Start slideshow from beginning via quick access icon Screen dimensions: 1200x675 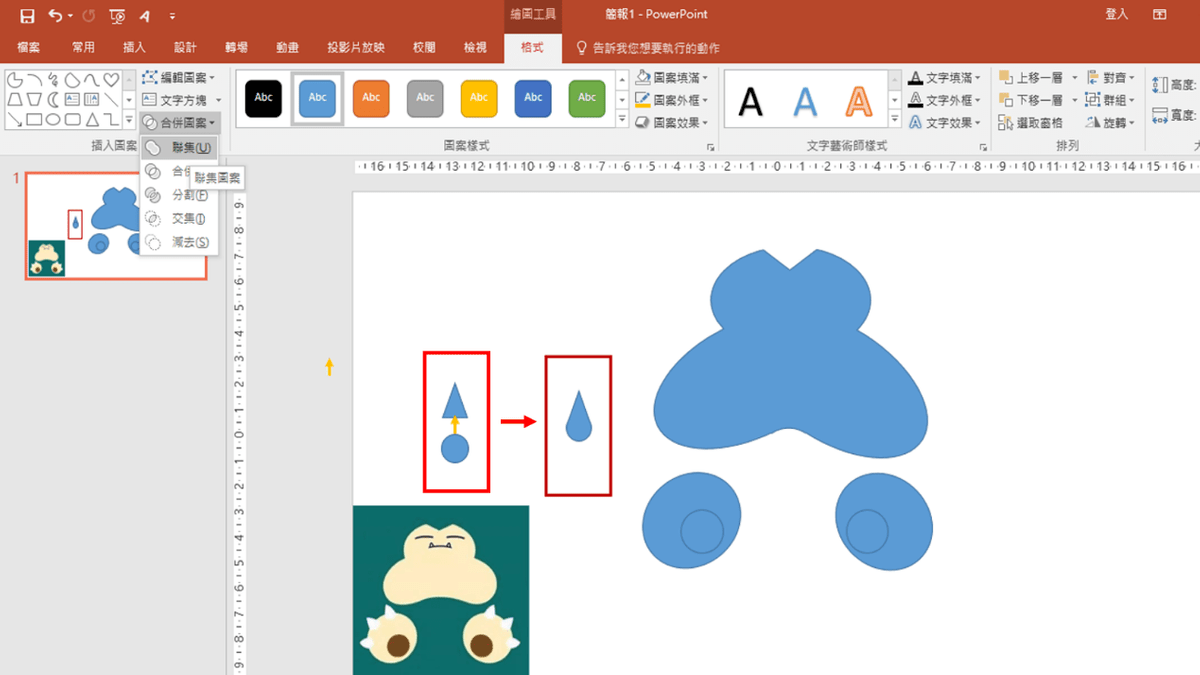117,16
